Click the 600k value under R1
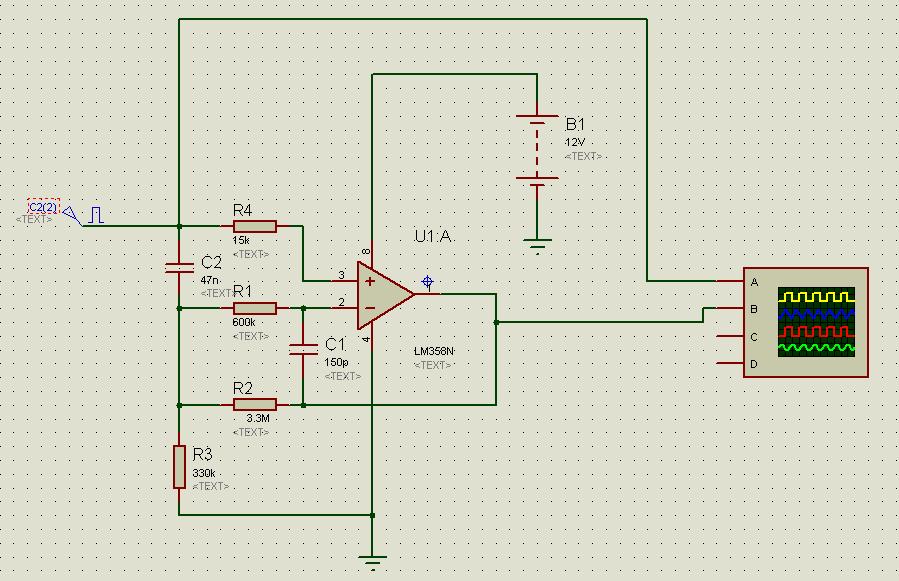Viewport: 899px width, 581px height. coord(244,322)
